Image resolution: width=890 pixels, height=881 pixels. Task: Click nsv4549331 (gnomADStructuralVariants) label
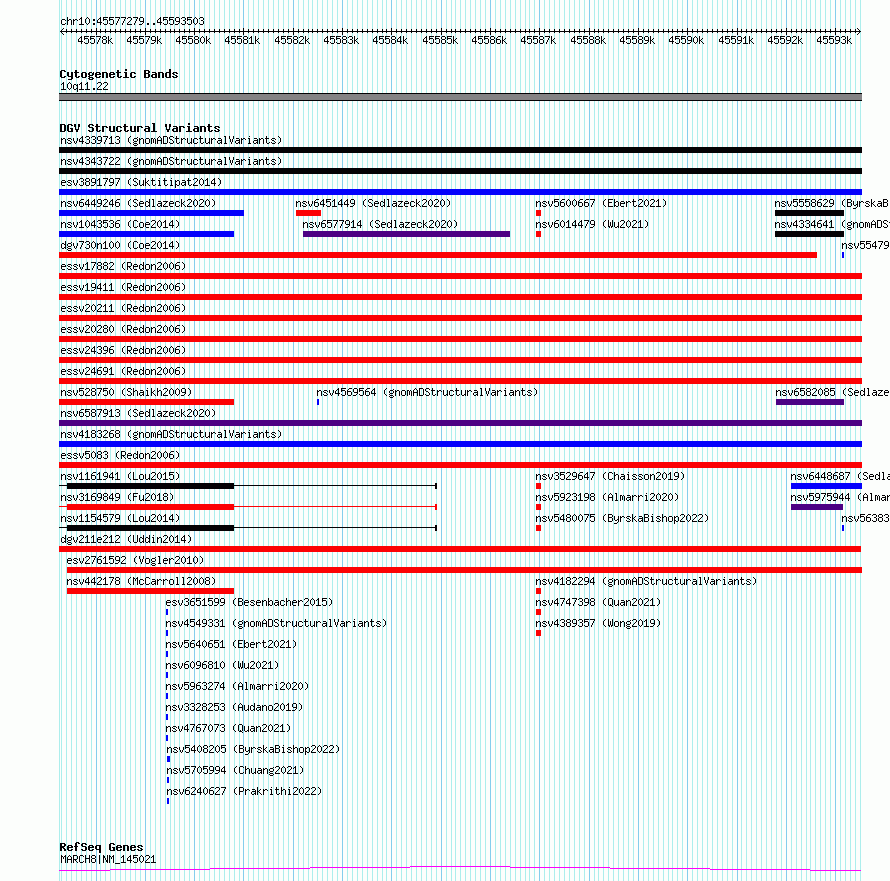[276, 623]
